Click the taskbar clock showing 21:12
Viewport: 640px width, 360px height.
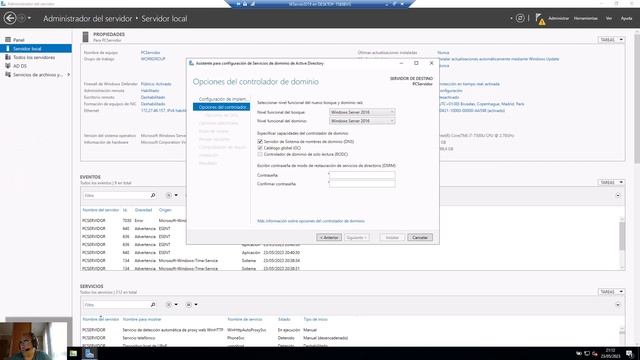tap(610, 353)
